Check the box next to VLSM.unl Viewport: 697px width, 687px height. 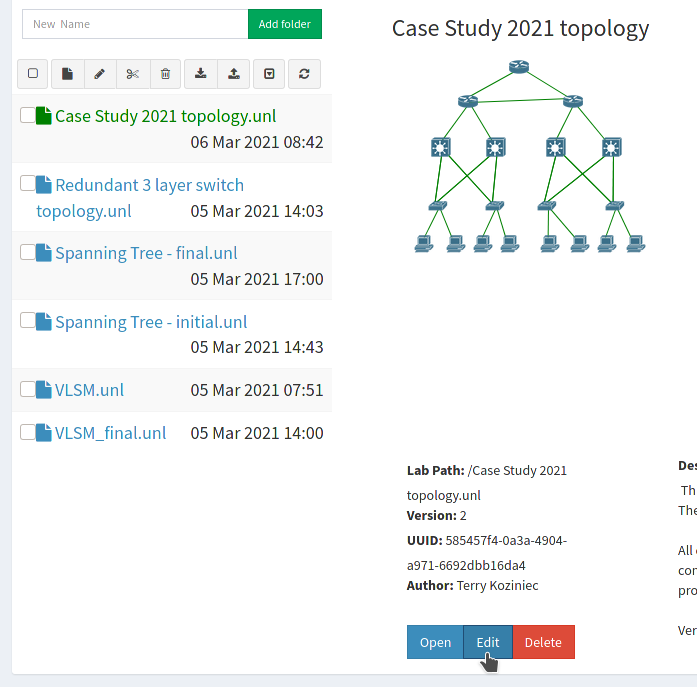point(27,389)
